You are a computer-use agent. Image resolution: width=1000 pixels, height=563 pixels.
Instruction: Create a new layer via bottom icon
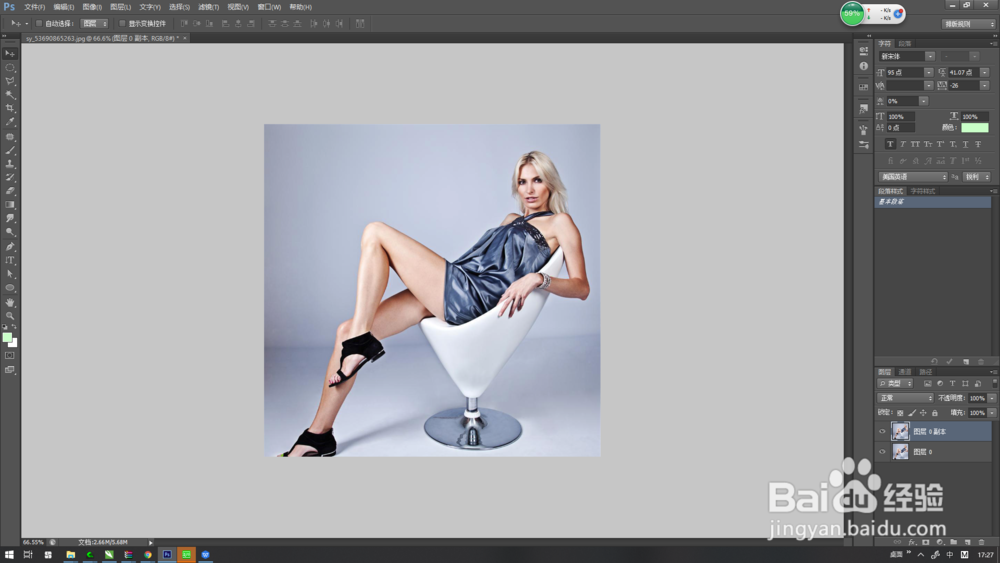(x=967, y=542)
